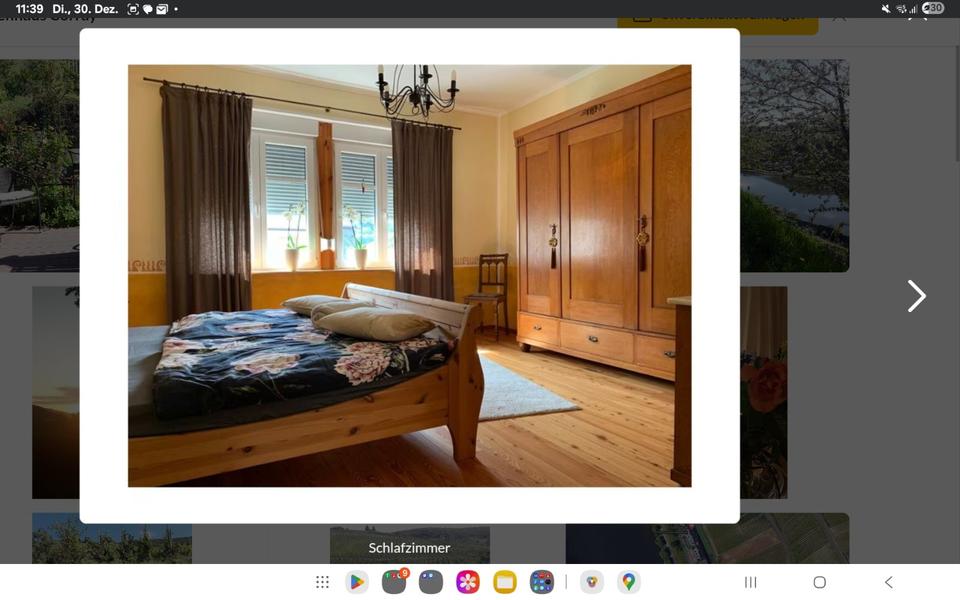Screen dimensions: 960x600
Task: Open the Gallery flower app icon
Action: 468,582
